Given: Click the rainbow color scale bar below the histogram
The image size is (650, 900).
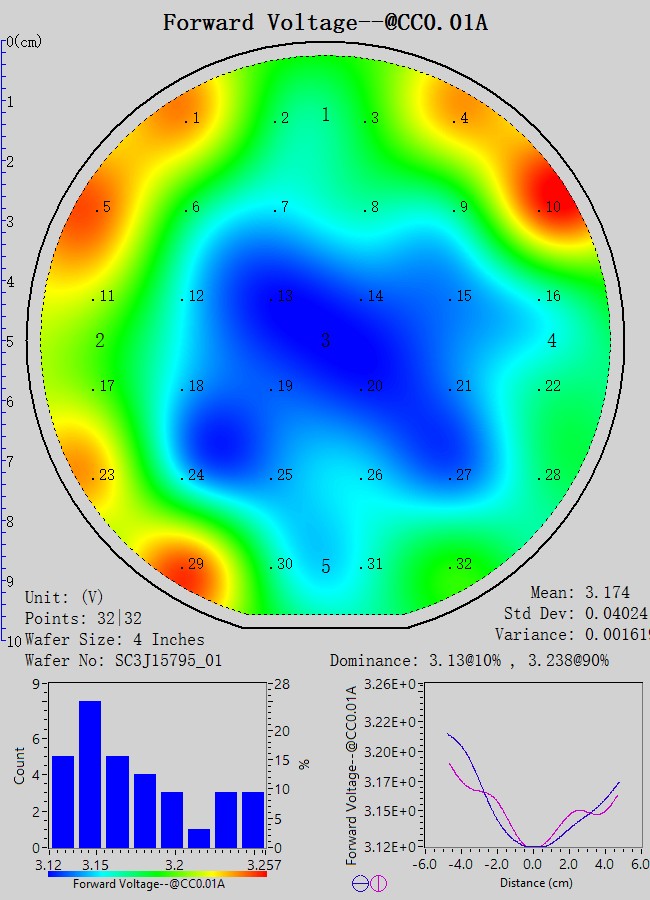Looking at the screenshot, I should (157, 873).
